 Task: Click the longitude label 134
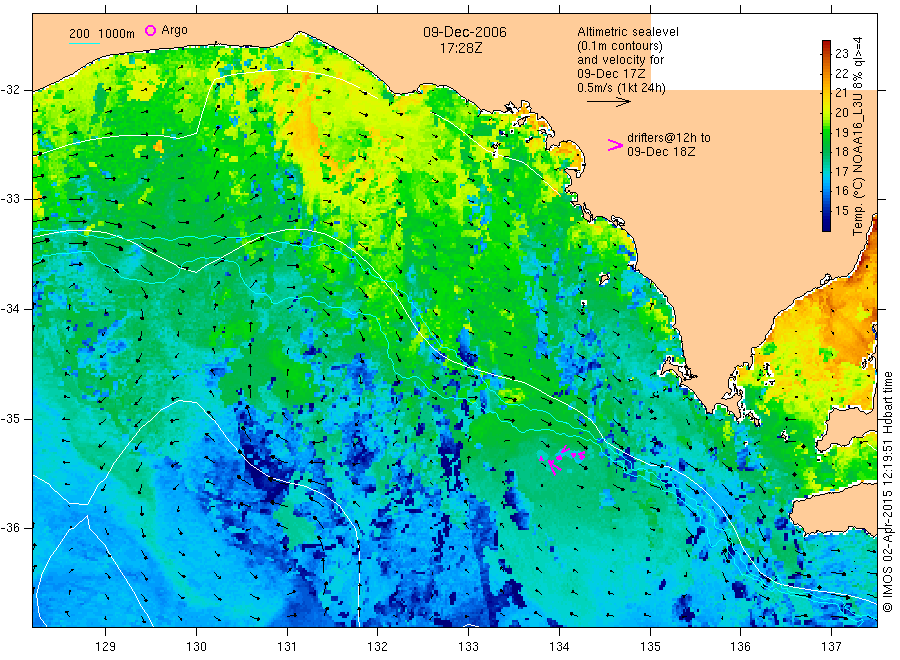pos(559,647)
